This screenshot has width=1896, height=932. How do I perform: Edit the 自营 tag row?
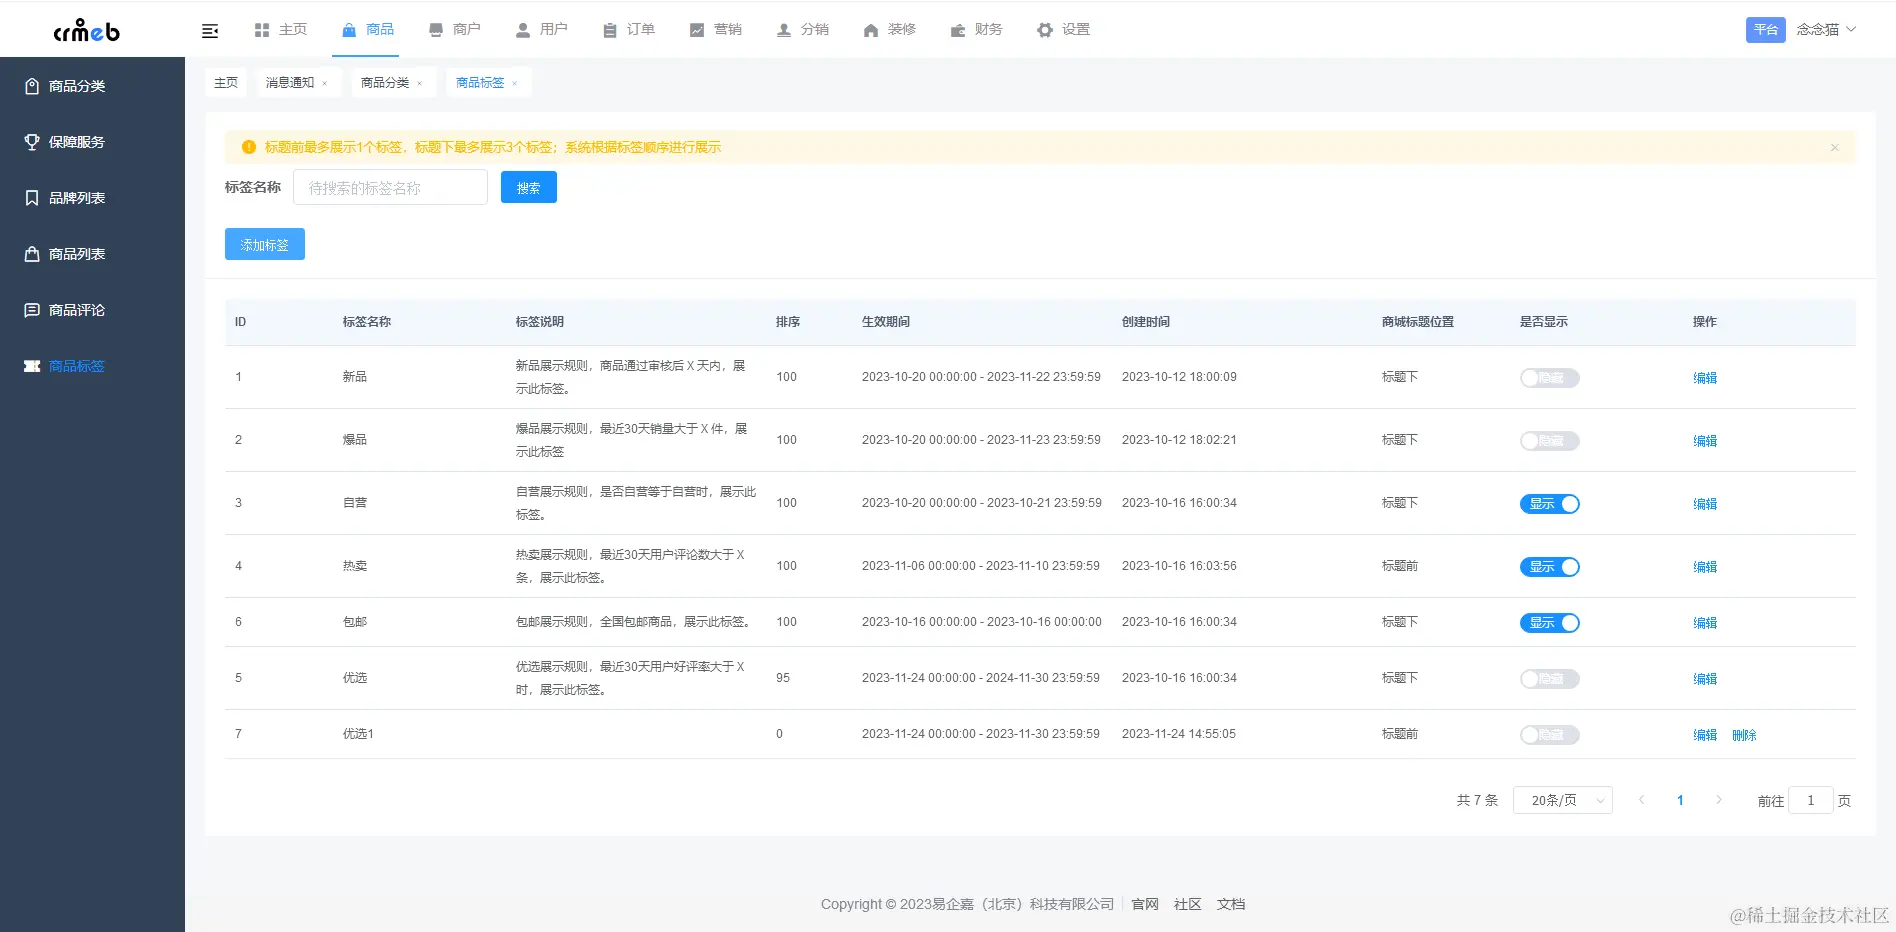click(1705, 504)
